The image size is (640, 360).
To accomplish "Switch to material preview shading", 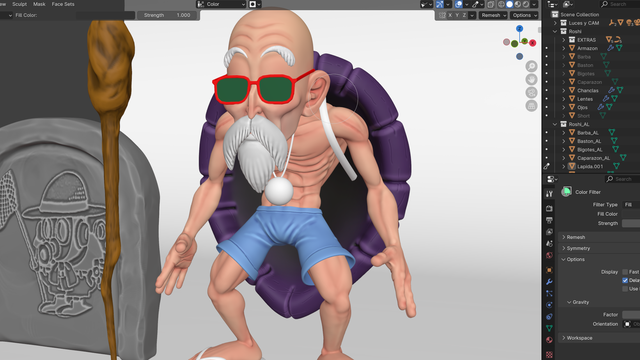I will [x=518, y=4].
